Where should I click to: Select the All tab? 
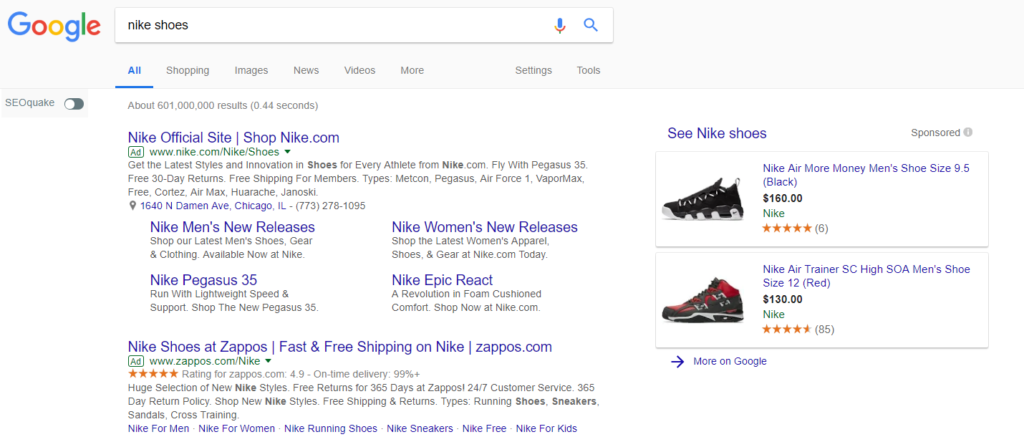point(135,71)
